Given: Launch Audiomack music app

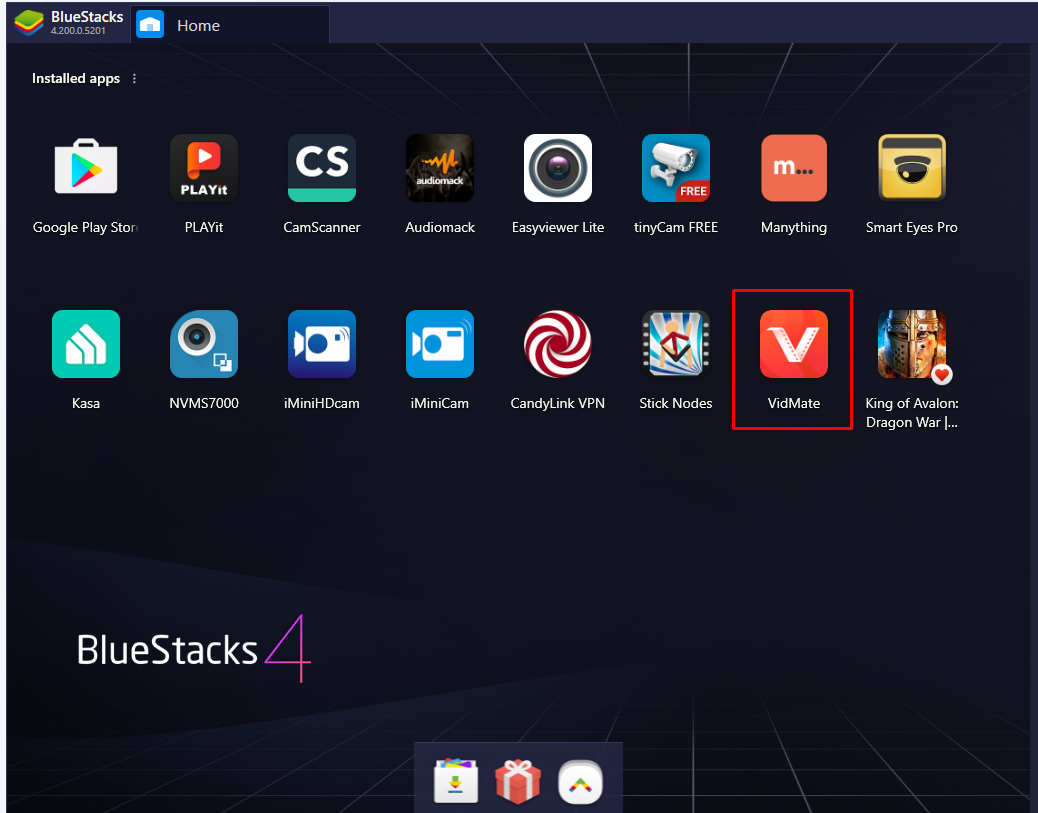Looking at the screenshot, I should coord(440,167).
